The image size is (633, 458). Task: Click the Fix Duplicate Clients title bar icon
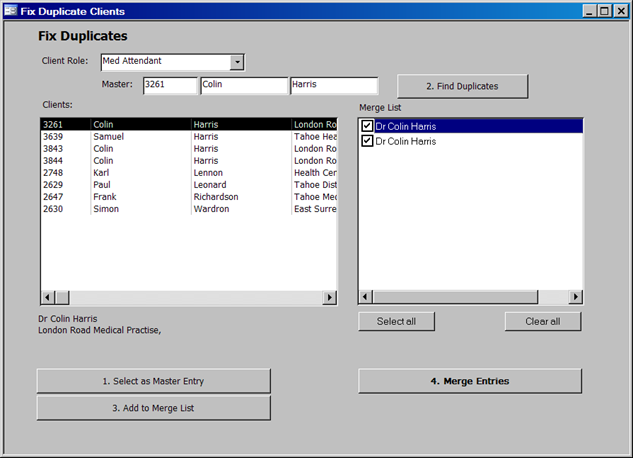coord(11,11)
